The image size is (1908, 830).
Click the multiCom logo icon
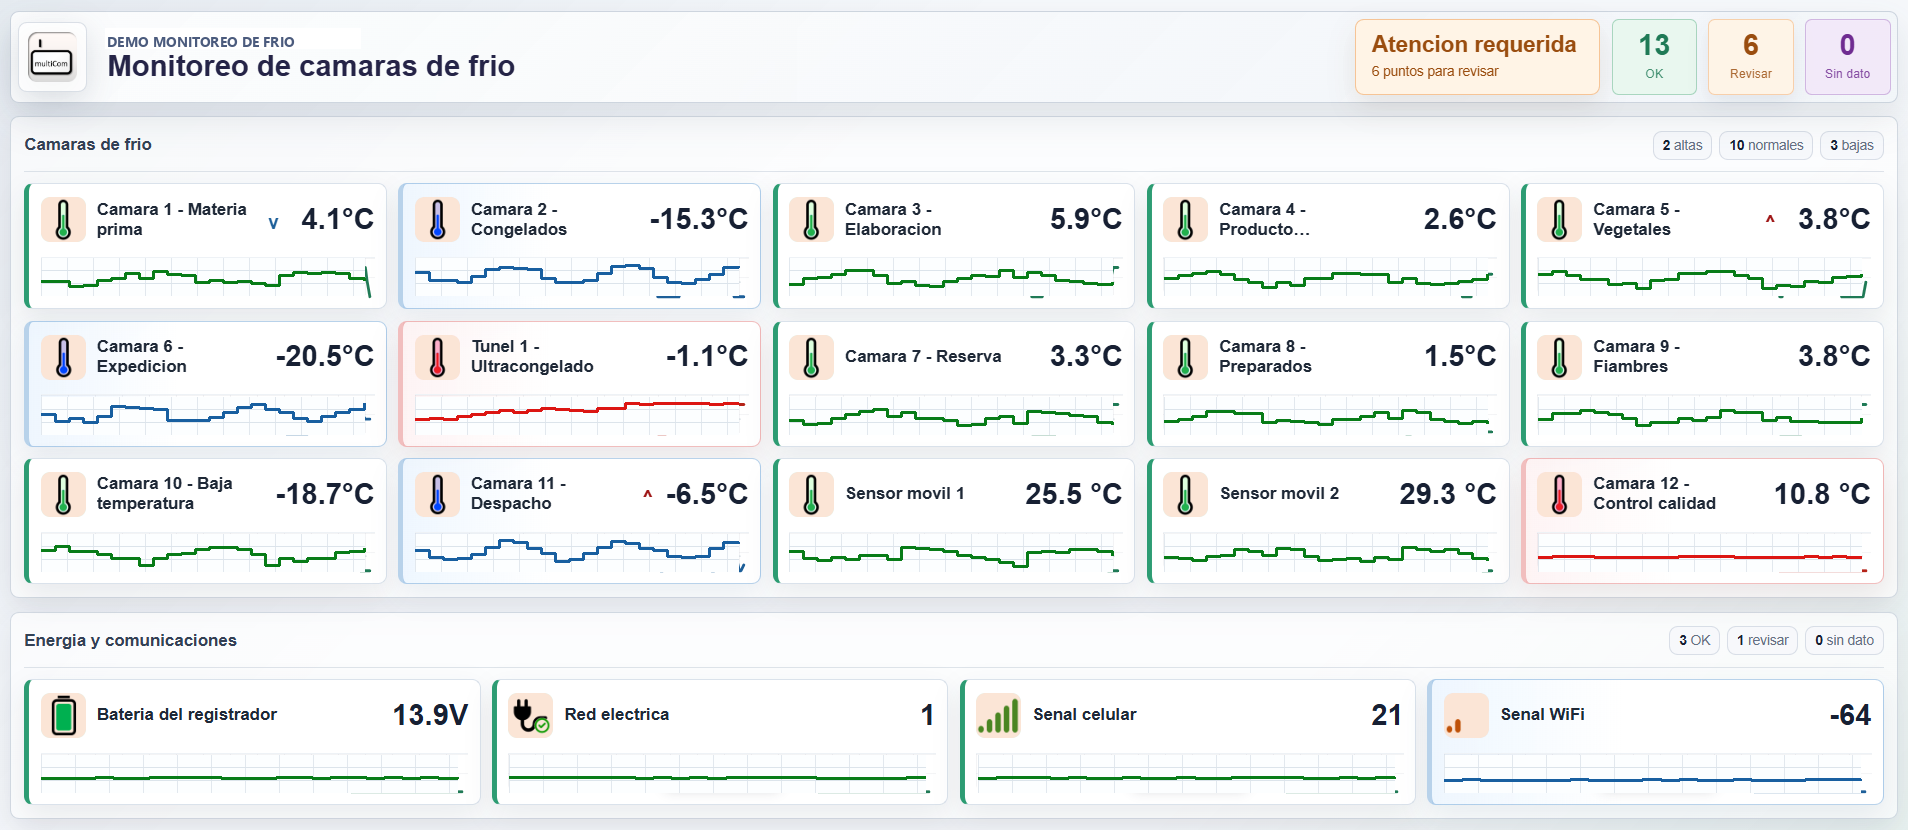52,57
